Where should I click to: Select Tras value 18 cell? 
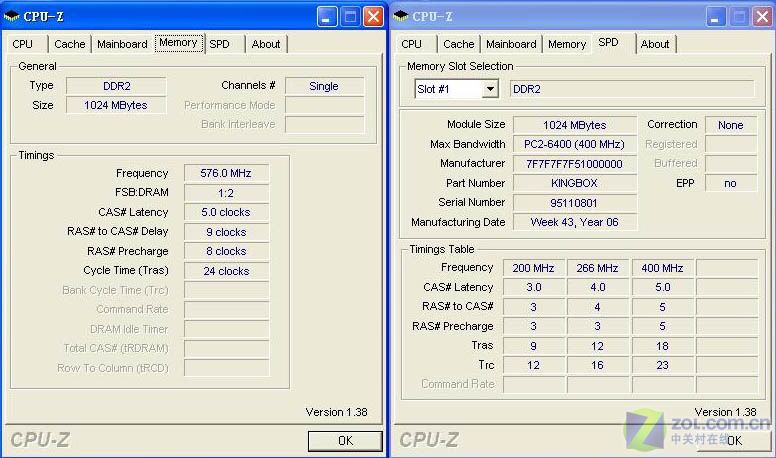tap(663, 346)
